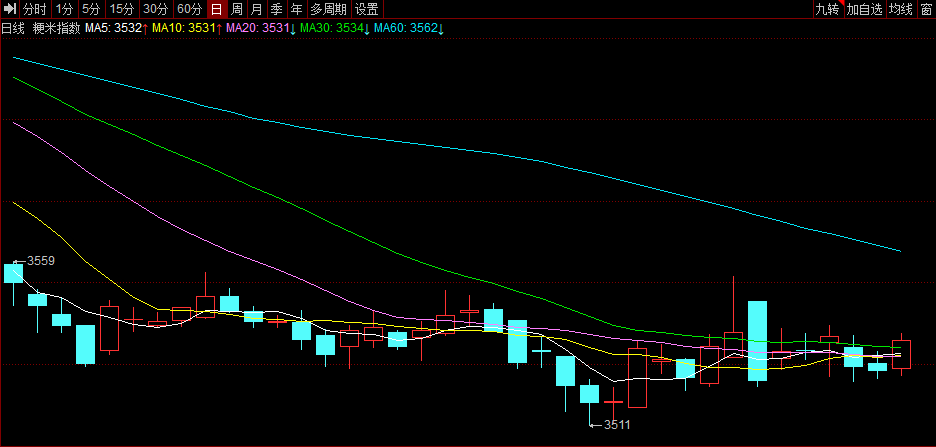
Task: Open 设置 settings
Action: (x=367, y=9)
